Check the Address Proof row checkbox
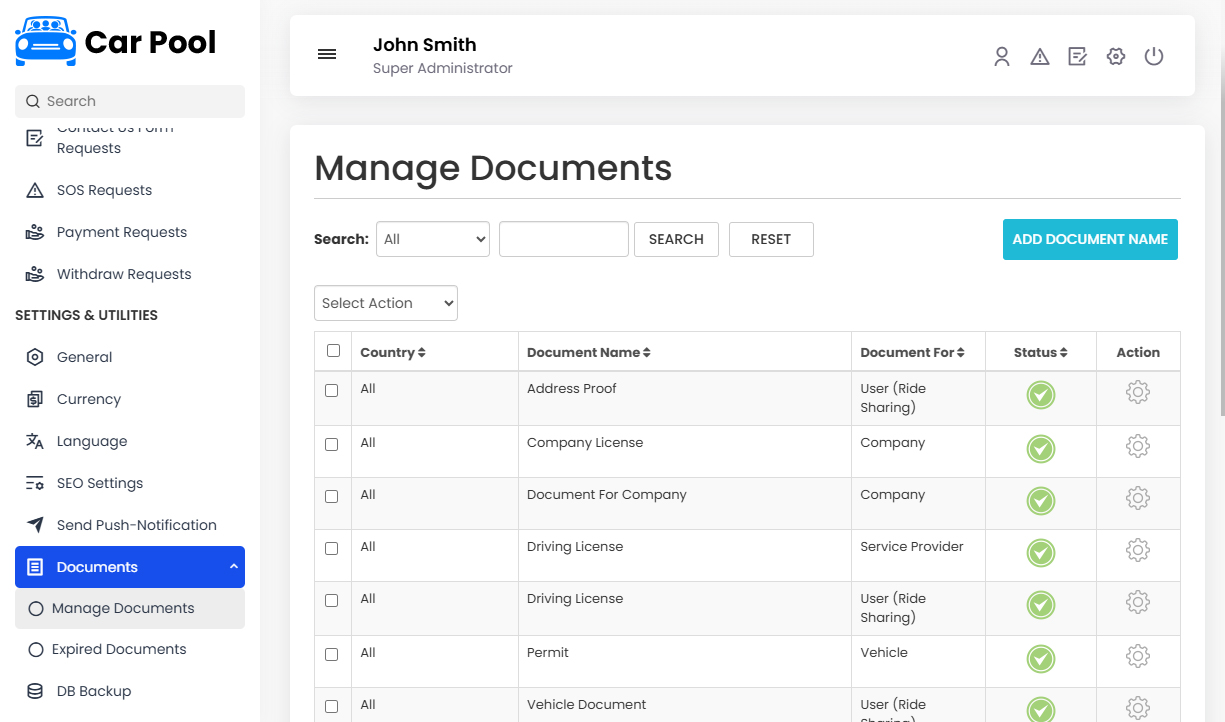This screenshot has height=722, width=1225. coord(332,390)
